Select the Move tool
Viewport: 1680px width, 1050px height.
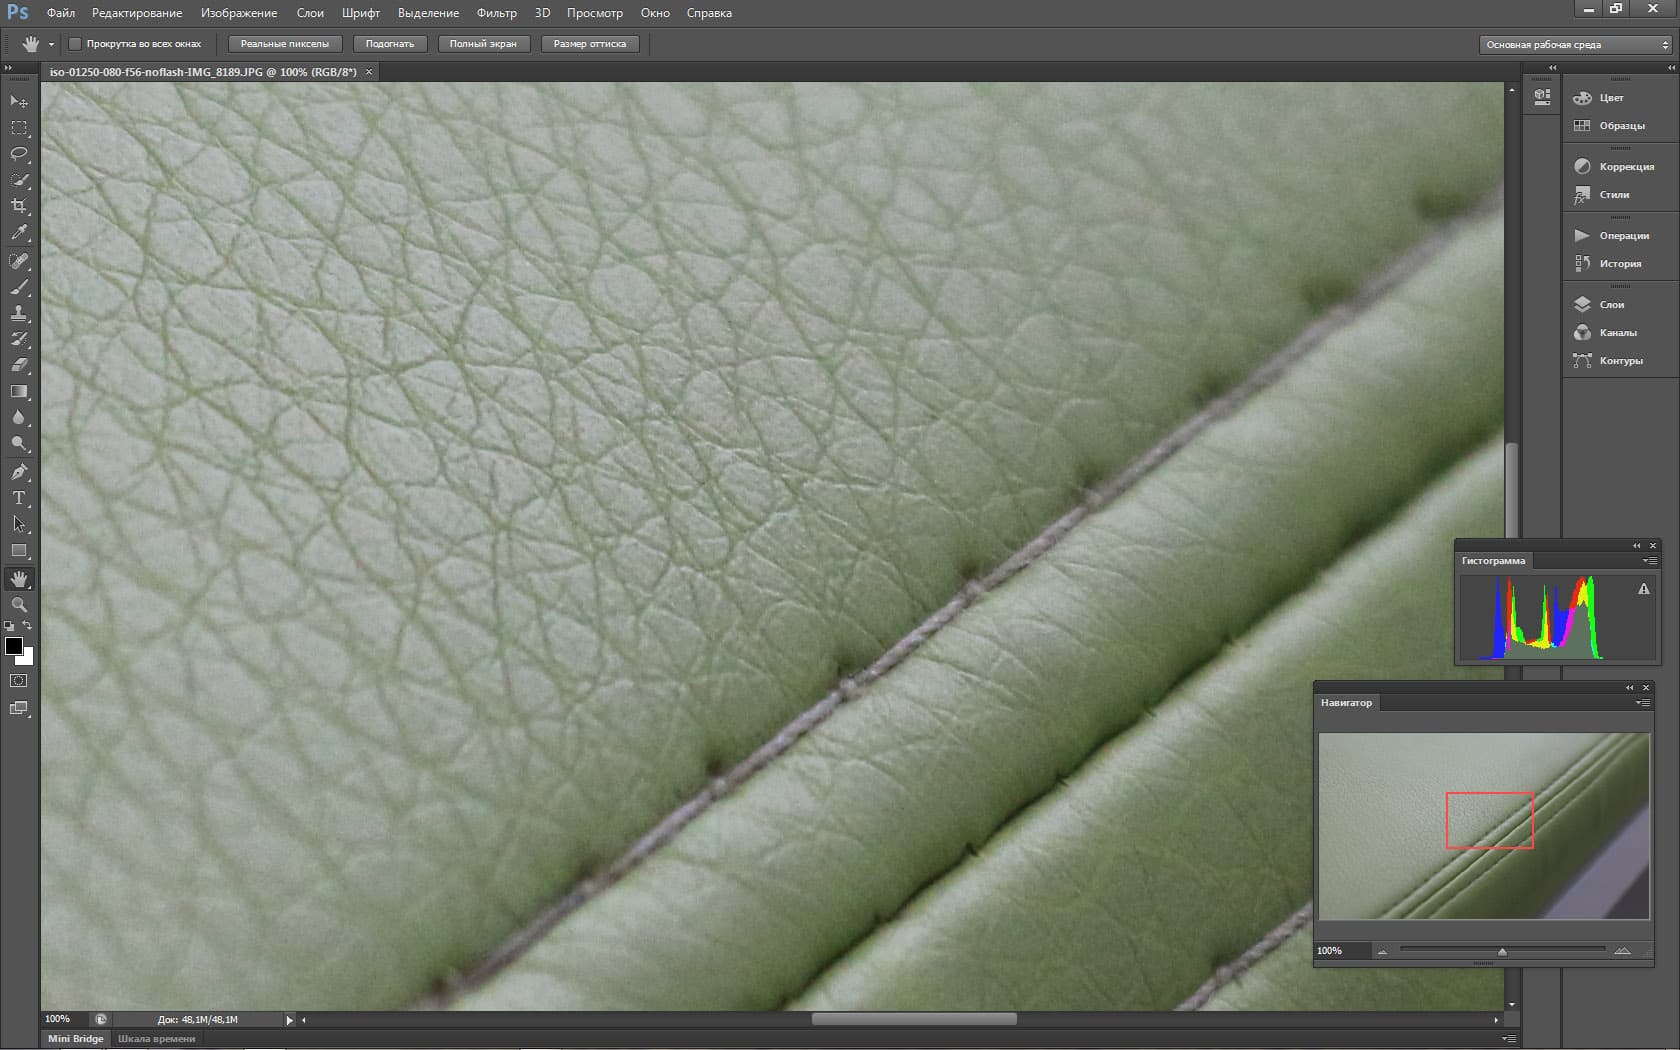19,101
